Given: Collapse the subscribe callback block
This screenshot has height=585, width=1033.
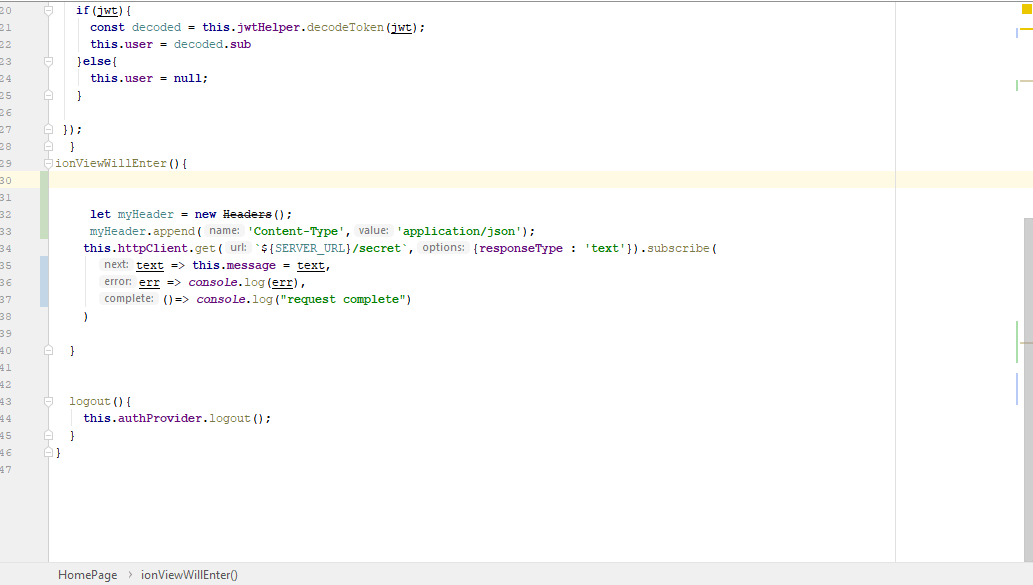Looking at the screenshot, I should click(x=48, y=248).
